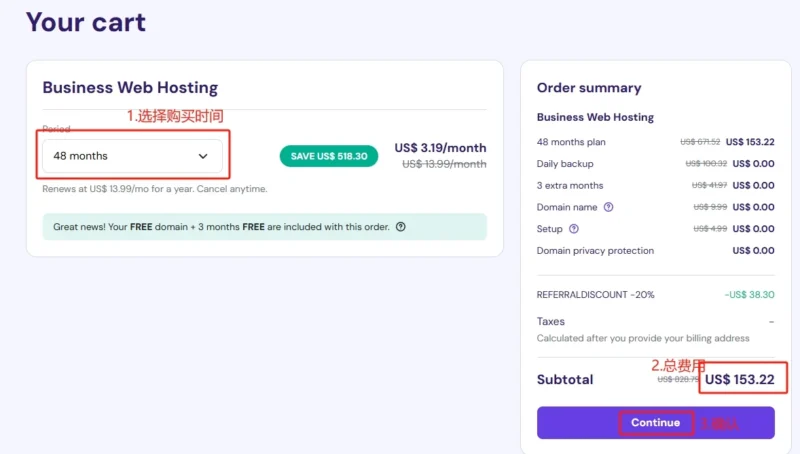Image resolution: width=800 pixels, height=454 pixels.
Task: Click the dropdown chevron arrow beside 48 months
Action: [203, 156]
